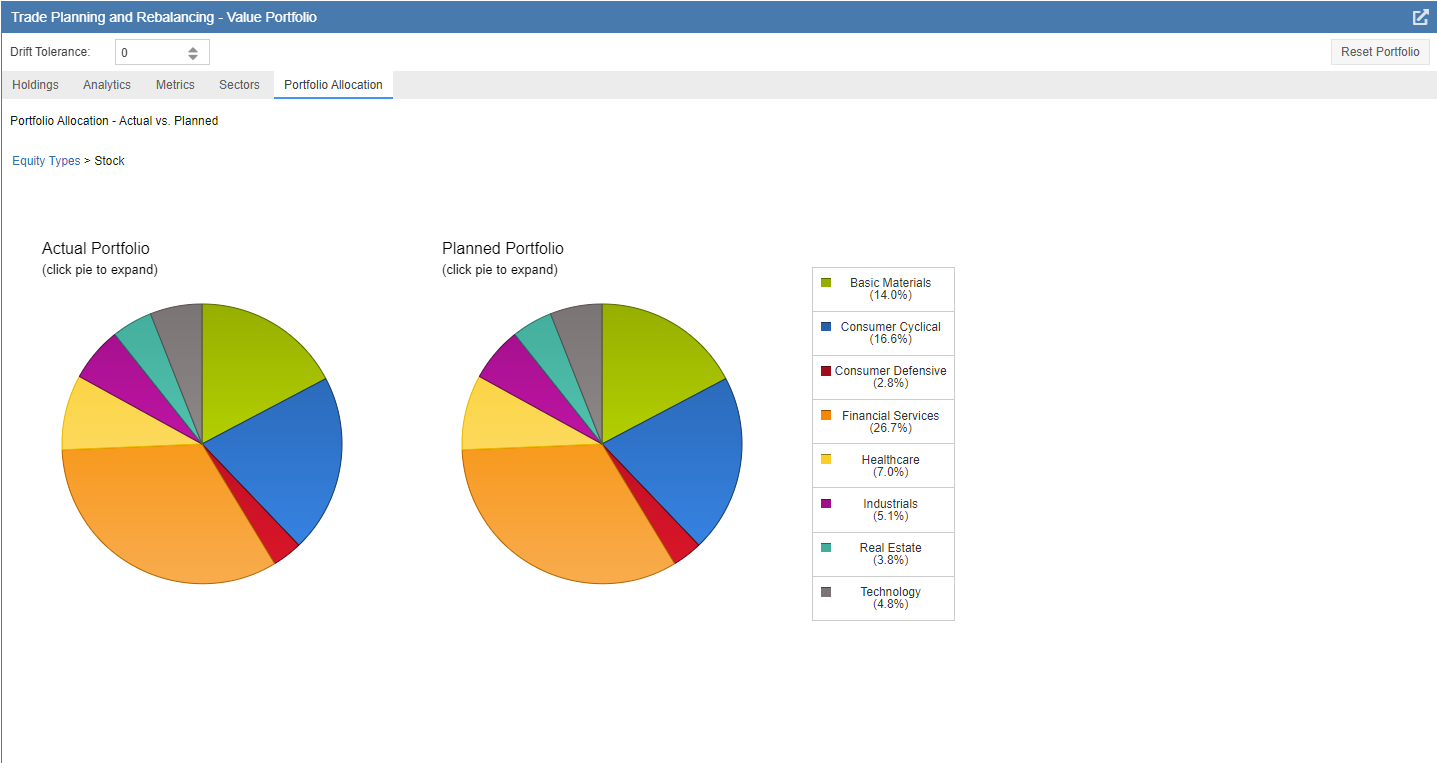Click the Industrials purple legend swatch

826,503
